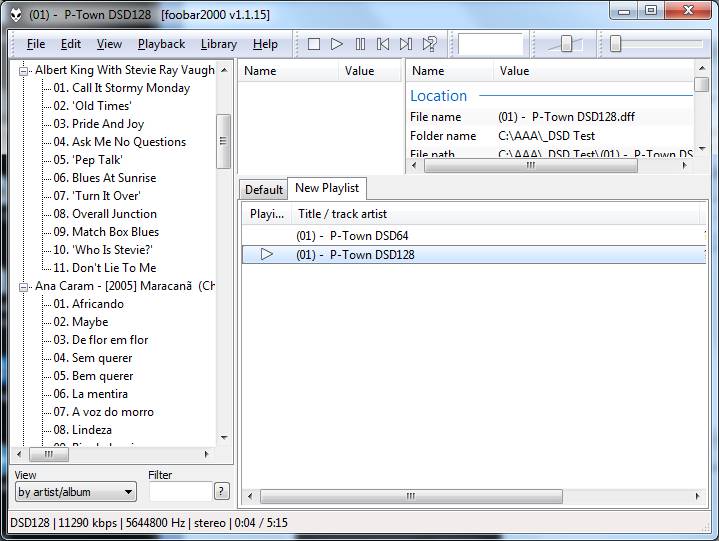Click the empty toolbar display field

click(x=490, y=44)
